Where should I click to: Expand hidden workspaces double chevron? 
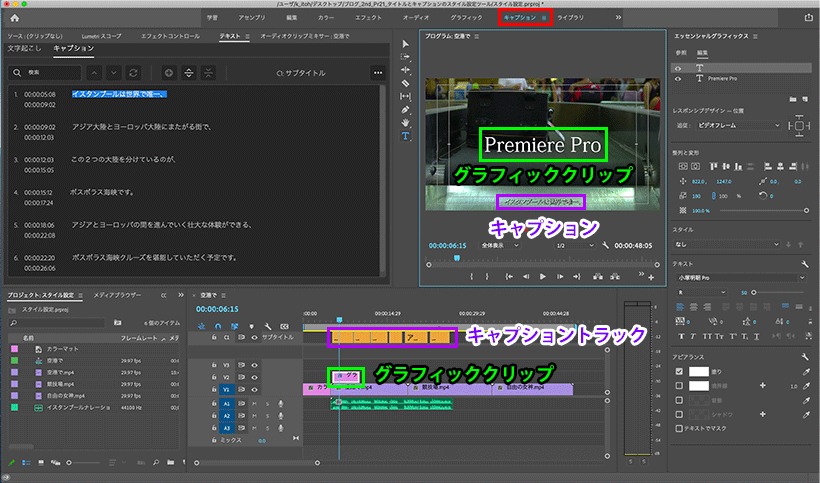(x=618, y=17)
